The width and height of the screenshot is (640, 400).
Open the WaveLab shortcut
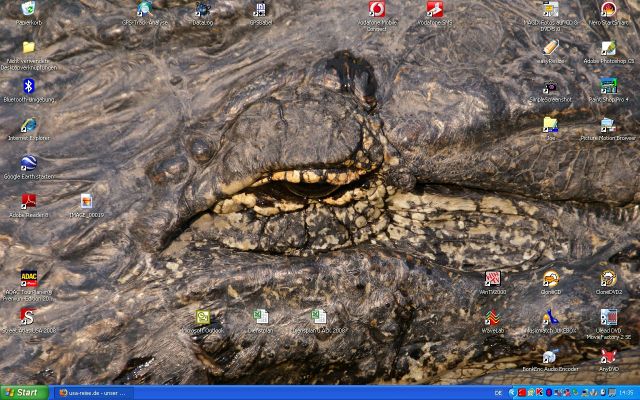493,317
